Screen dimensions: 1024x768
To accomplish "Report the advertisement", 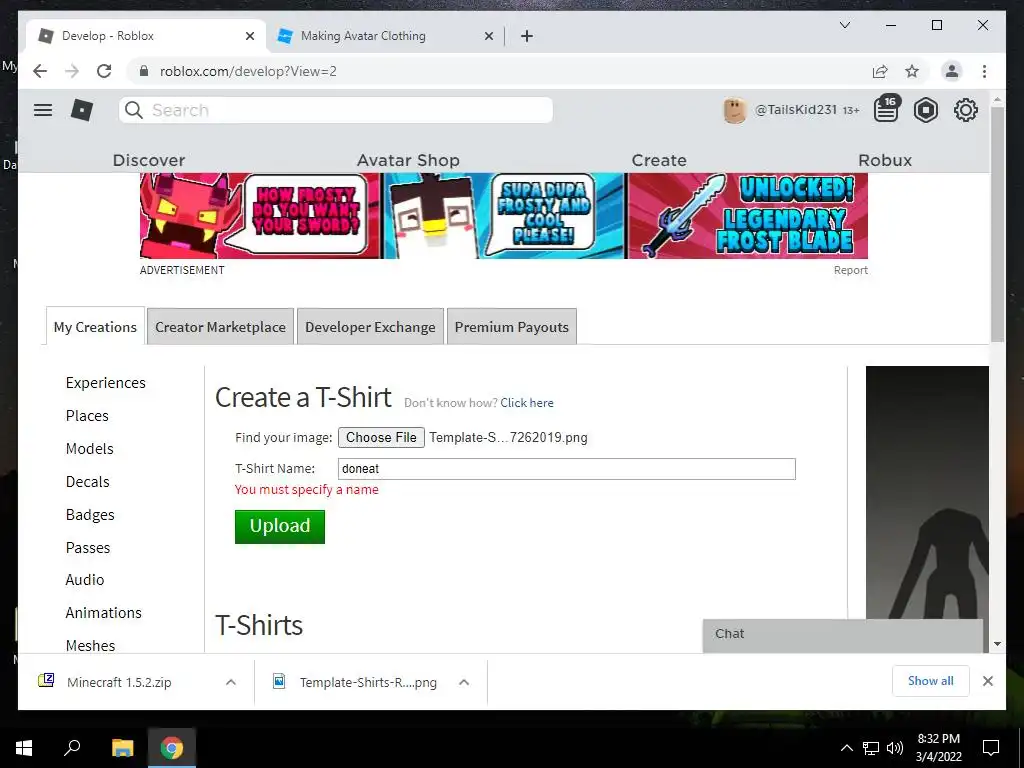I will [x=850, y=270].
